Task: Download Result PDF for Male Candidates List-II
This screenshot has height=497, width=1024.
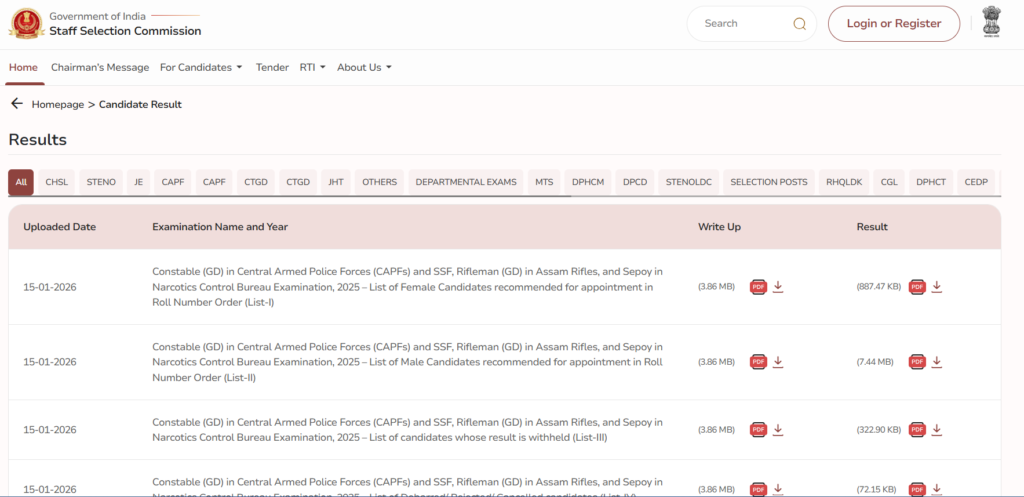Action: (937, 362)
